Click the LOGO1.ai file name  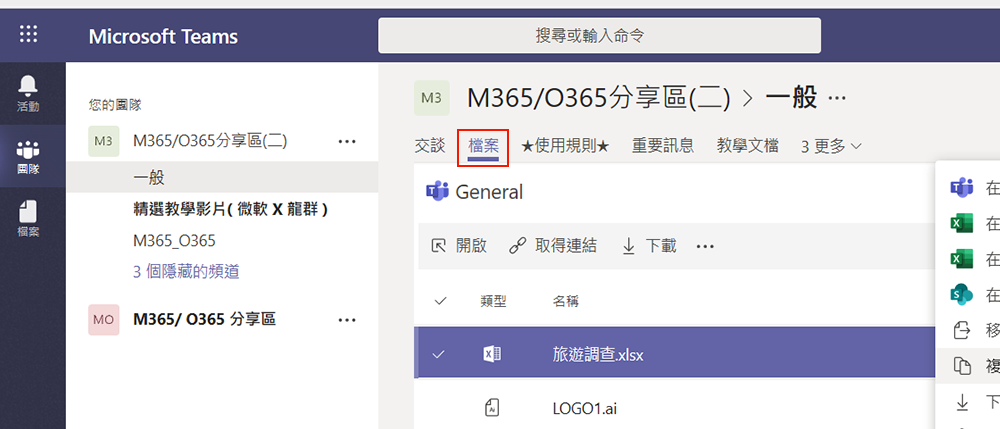(x=585, y=409)
